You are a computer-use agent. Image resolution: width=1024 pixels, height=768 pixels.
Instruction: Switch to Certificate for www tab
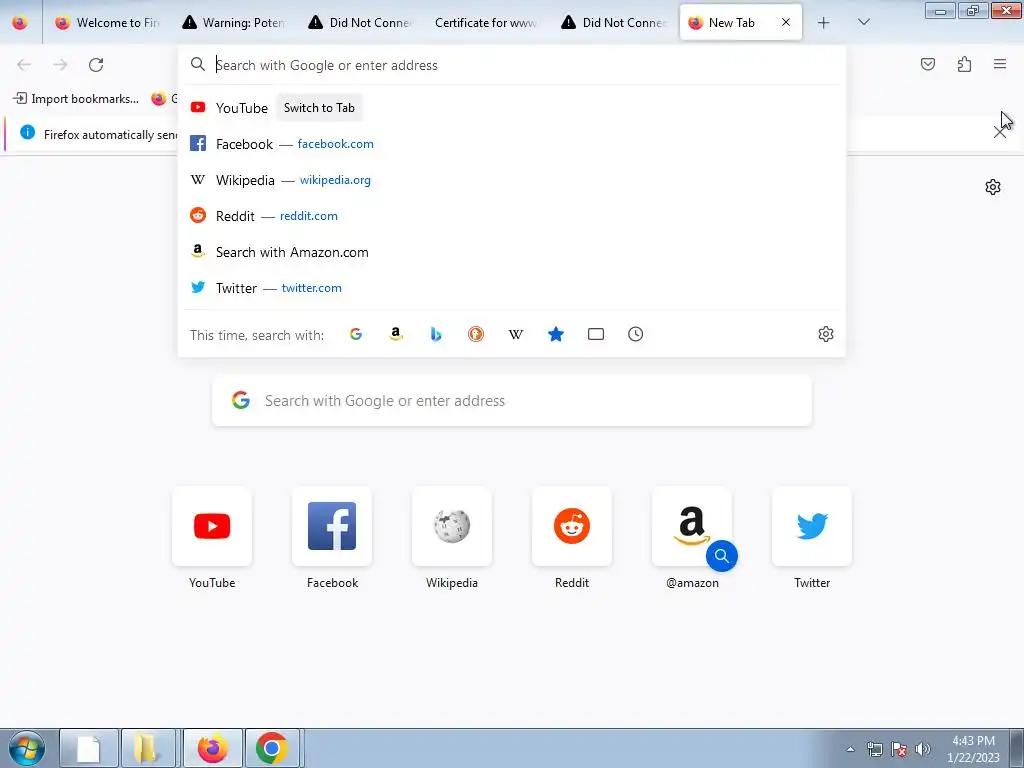click(x=487, y=23)
